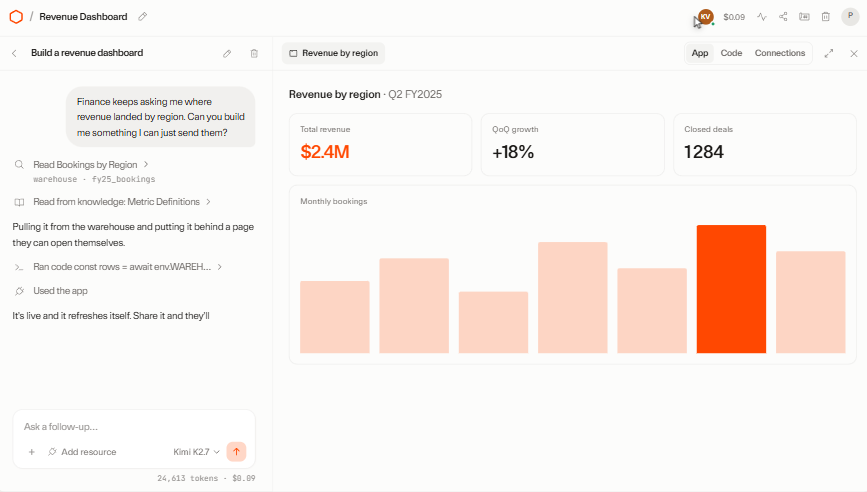Click the Revenue by region Q2 FY2025 heading
The image size is (867, 492).
365,95
